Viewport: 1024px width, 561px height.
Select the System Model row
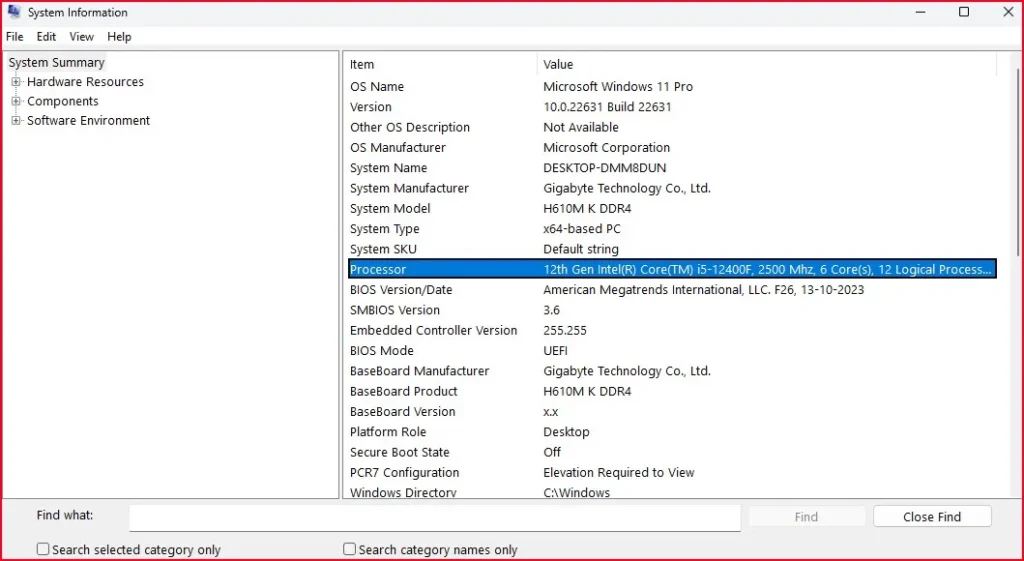[673, 208]
